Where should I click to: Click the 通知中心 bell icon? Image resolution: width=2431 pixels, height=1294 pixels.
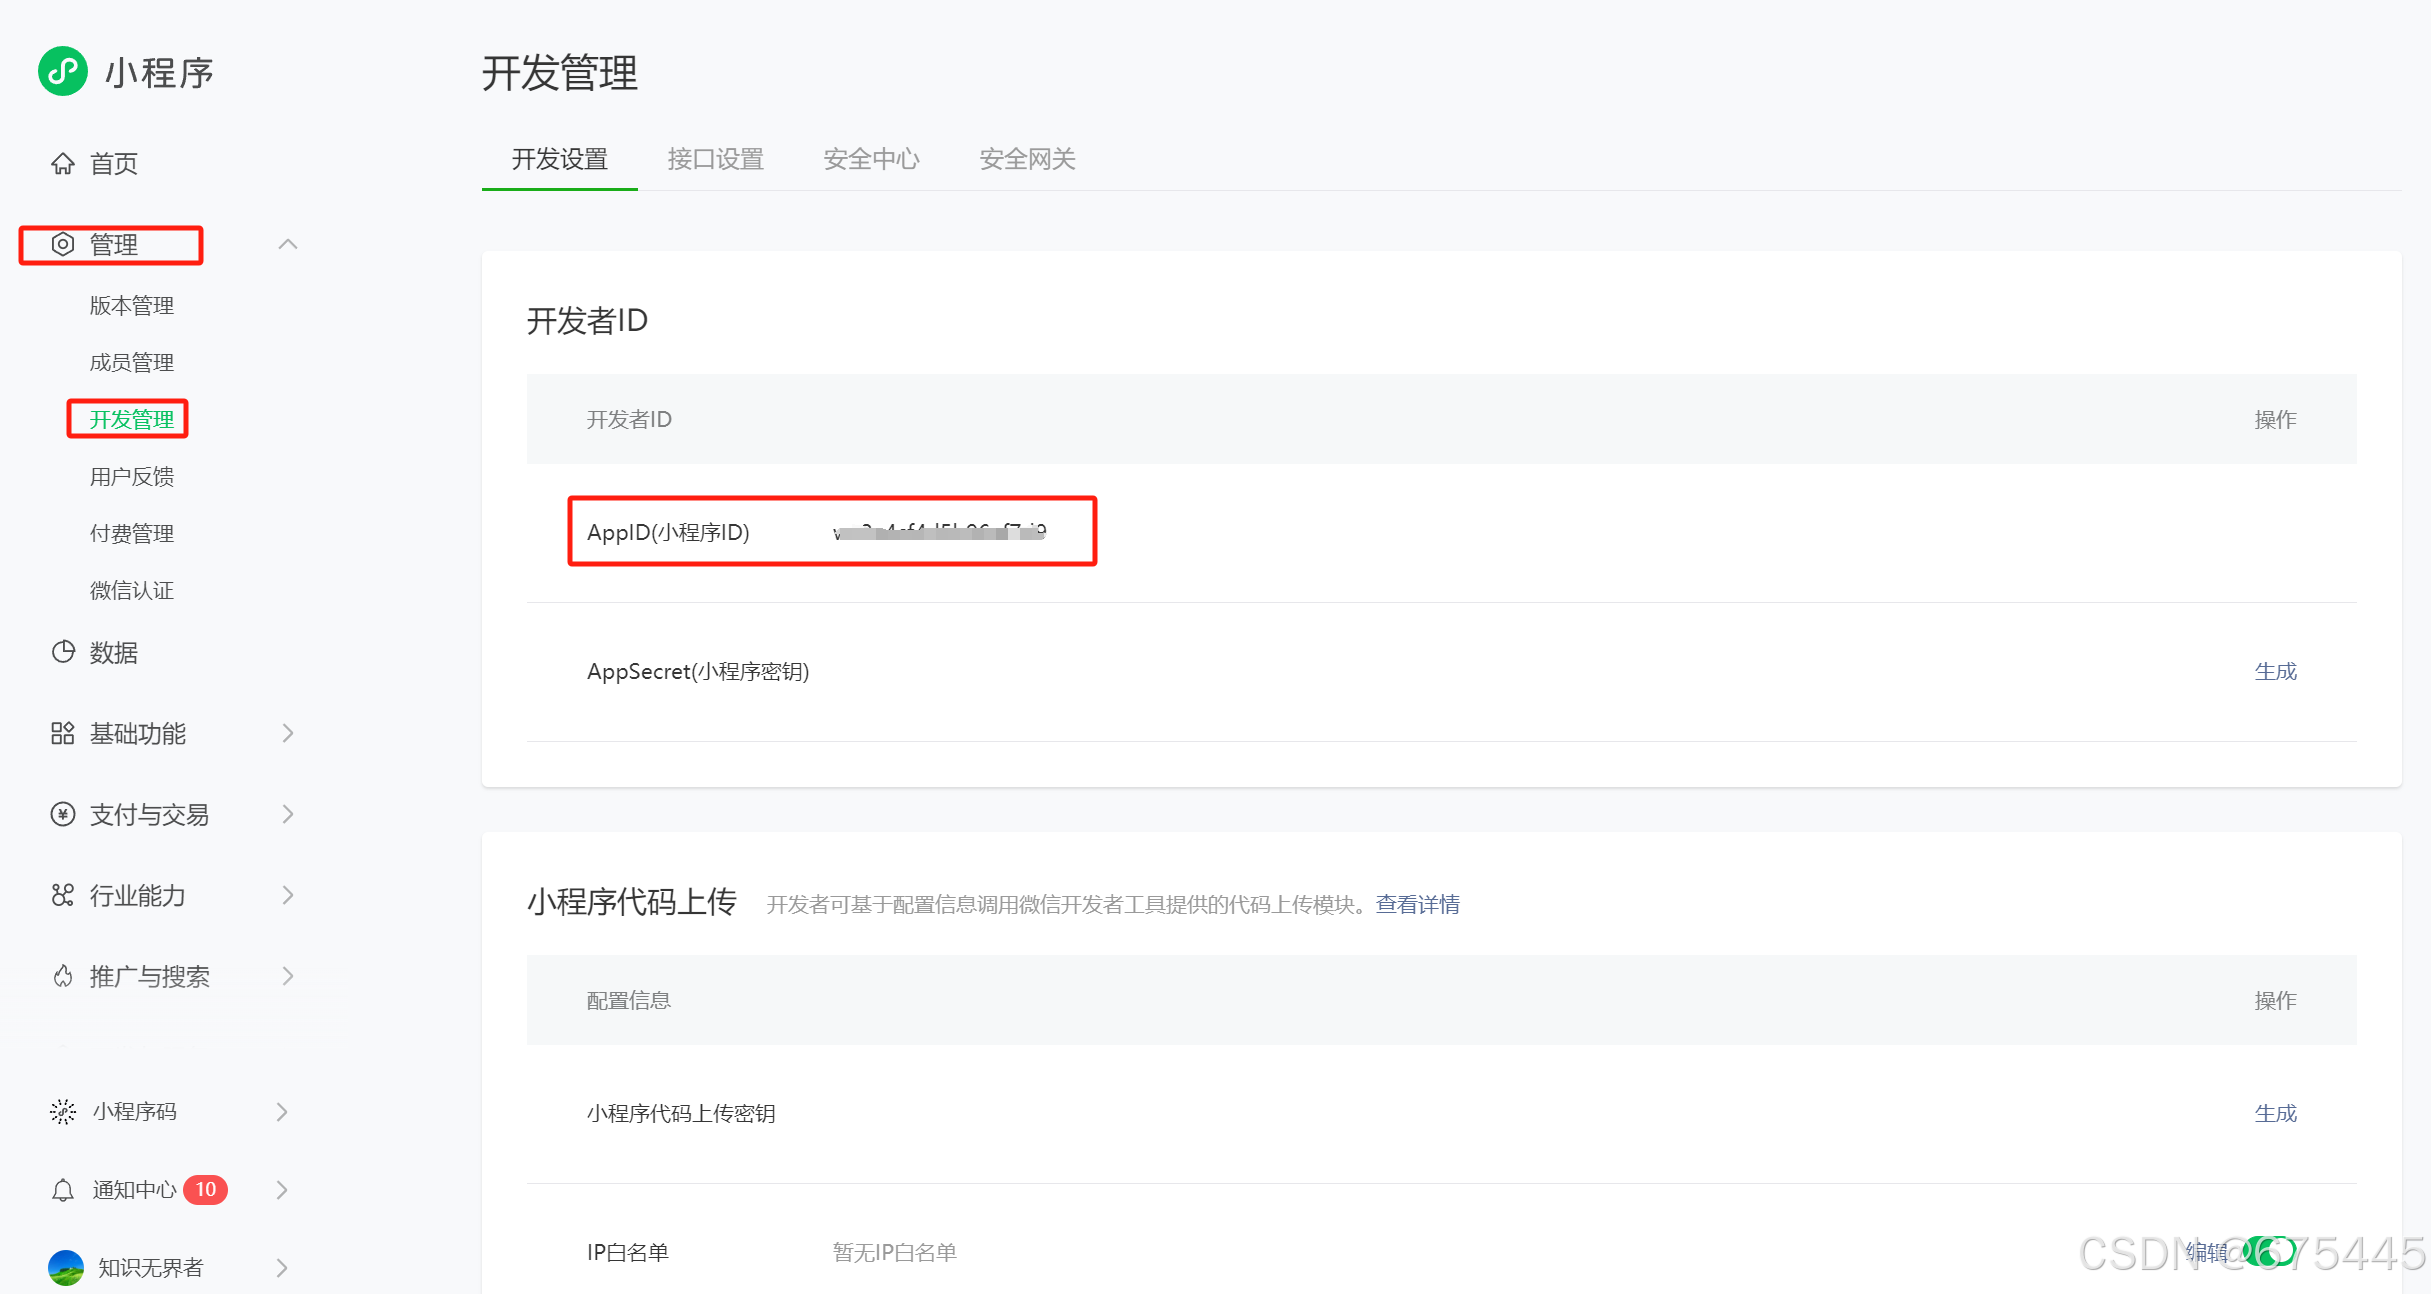[63, 1190]
